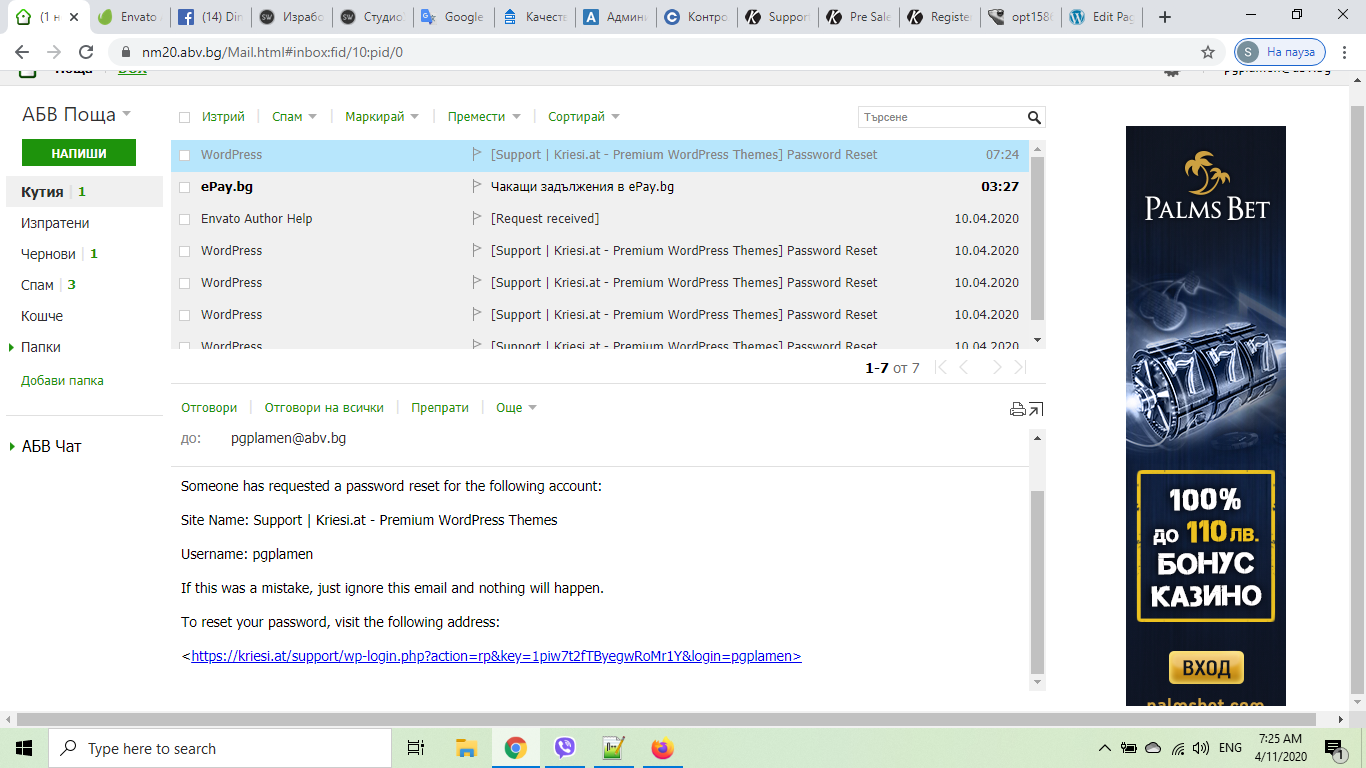Open Още dropdown in message actions

coord(517,408)
